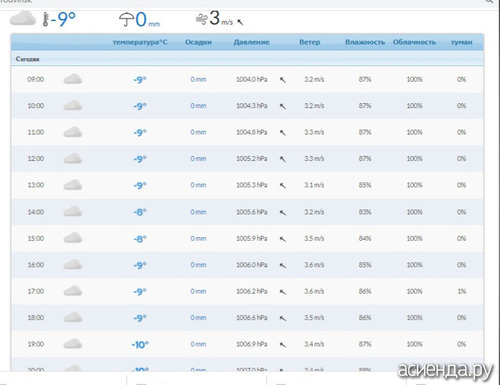Click the Ветер column header
Viewport: 500px width, 385px height.
[310, 42]
